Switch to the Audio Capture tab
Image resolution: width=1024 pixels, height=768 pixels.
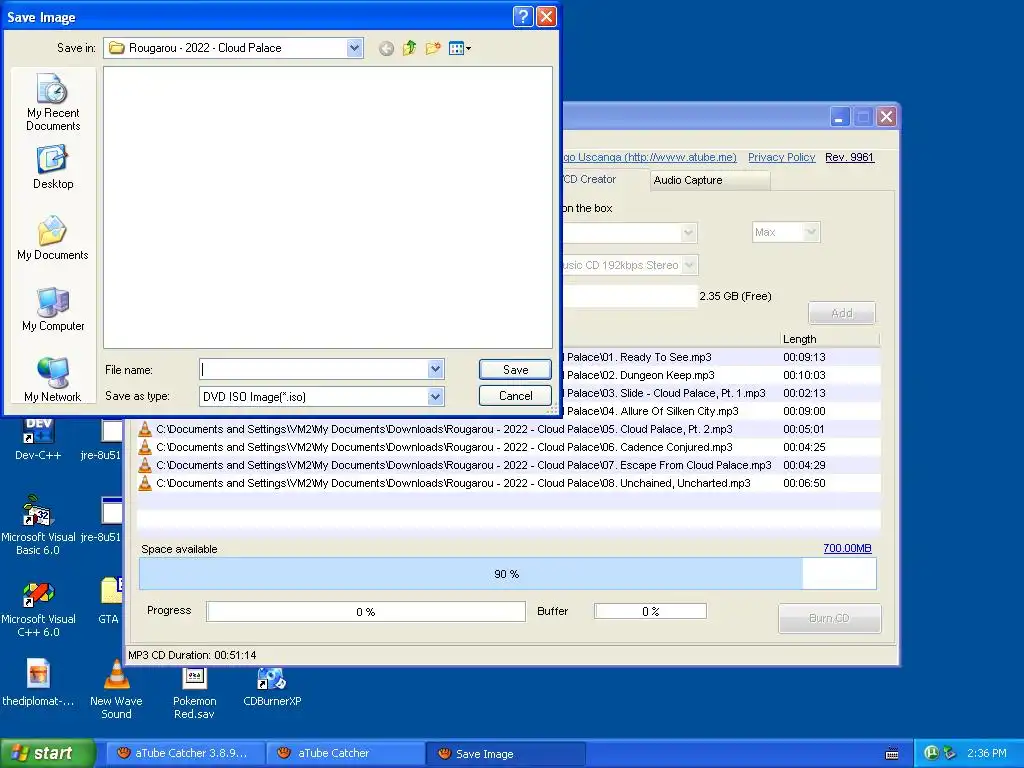(x=709, y=180)
